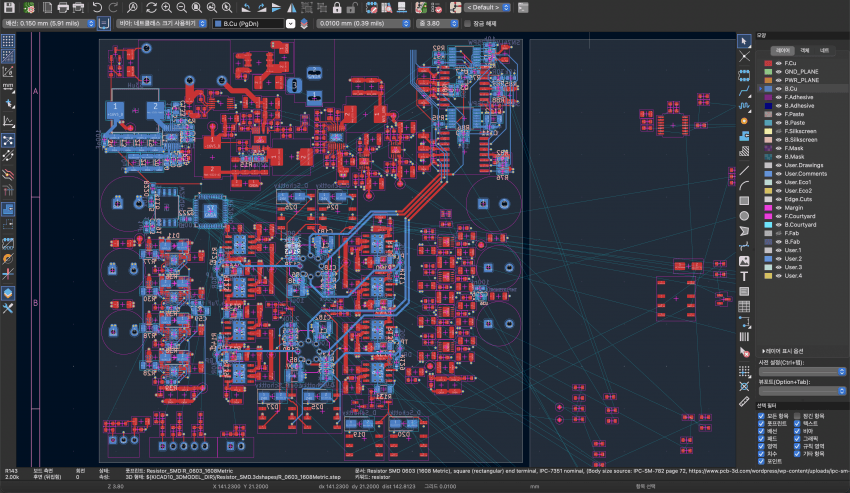850x493 pixels.
Task: Select the Add Table tool
Action: (x=744, y=307)
